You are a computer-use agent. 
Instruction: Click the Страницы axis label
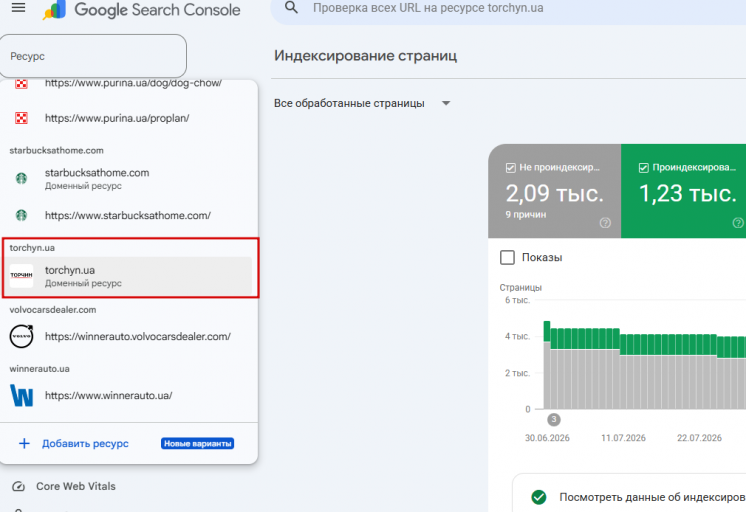(x=520, y=287)
